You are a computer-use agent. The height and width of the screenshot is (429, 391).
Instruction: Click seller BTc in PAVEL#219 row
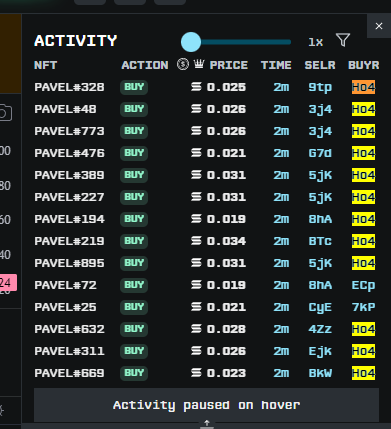pos(320,241)
